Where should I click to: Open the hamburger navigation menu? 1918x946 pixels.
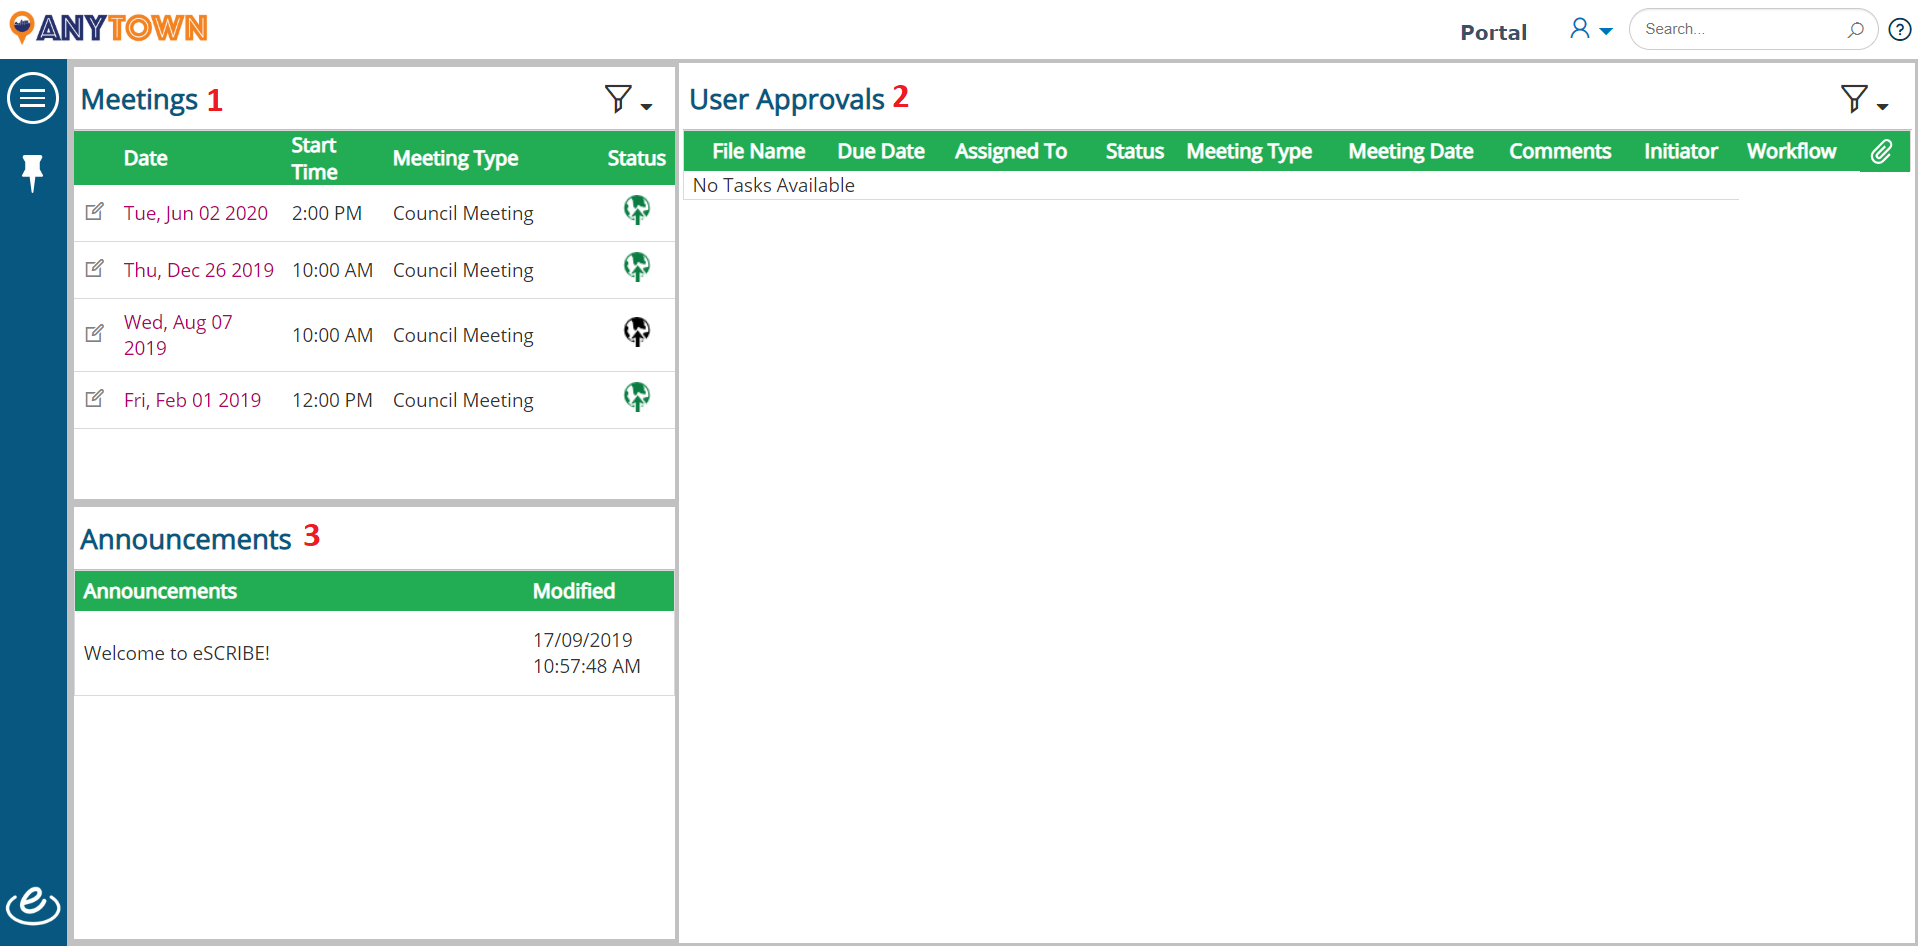(x=33, y=98)
